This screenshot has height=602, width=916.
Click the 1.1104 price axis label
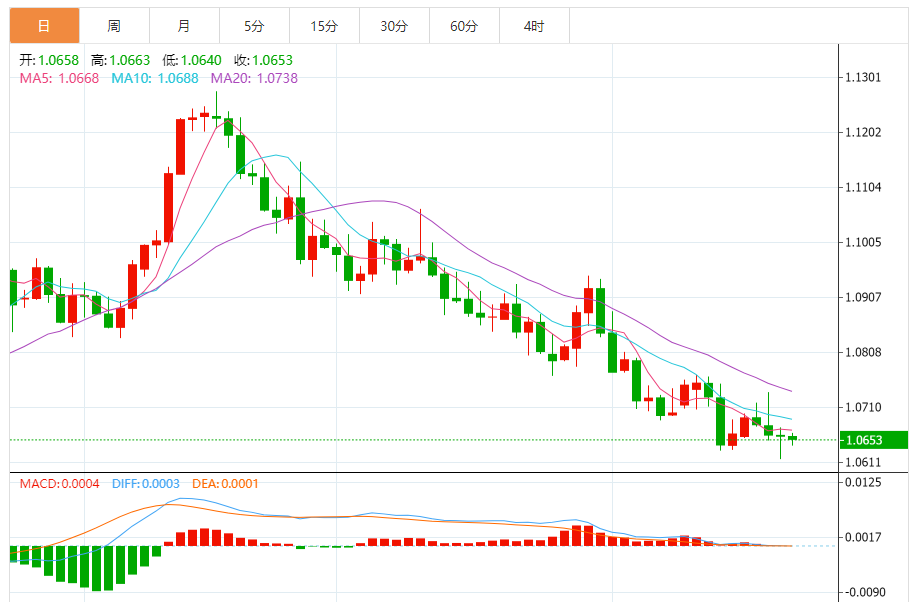click(x=863, y=188)
